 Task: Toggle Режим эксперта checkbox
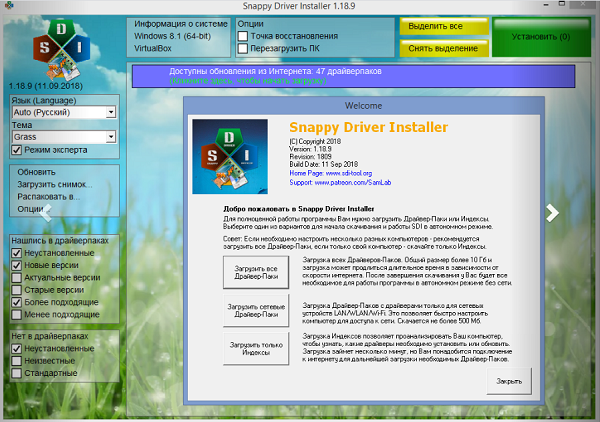tap(16, 150)
